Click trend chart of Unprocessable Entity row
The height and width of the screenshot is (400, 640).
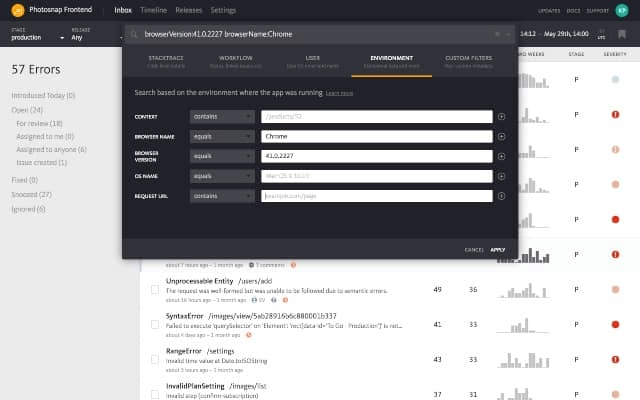523,290
